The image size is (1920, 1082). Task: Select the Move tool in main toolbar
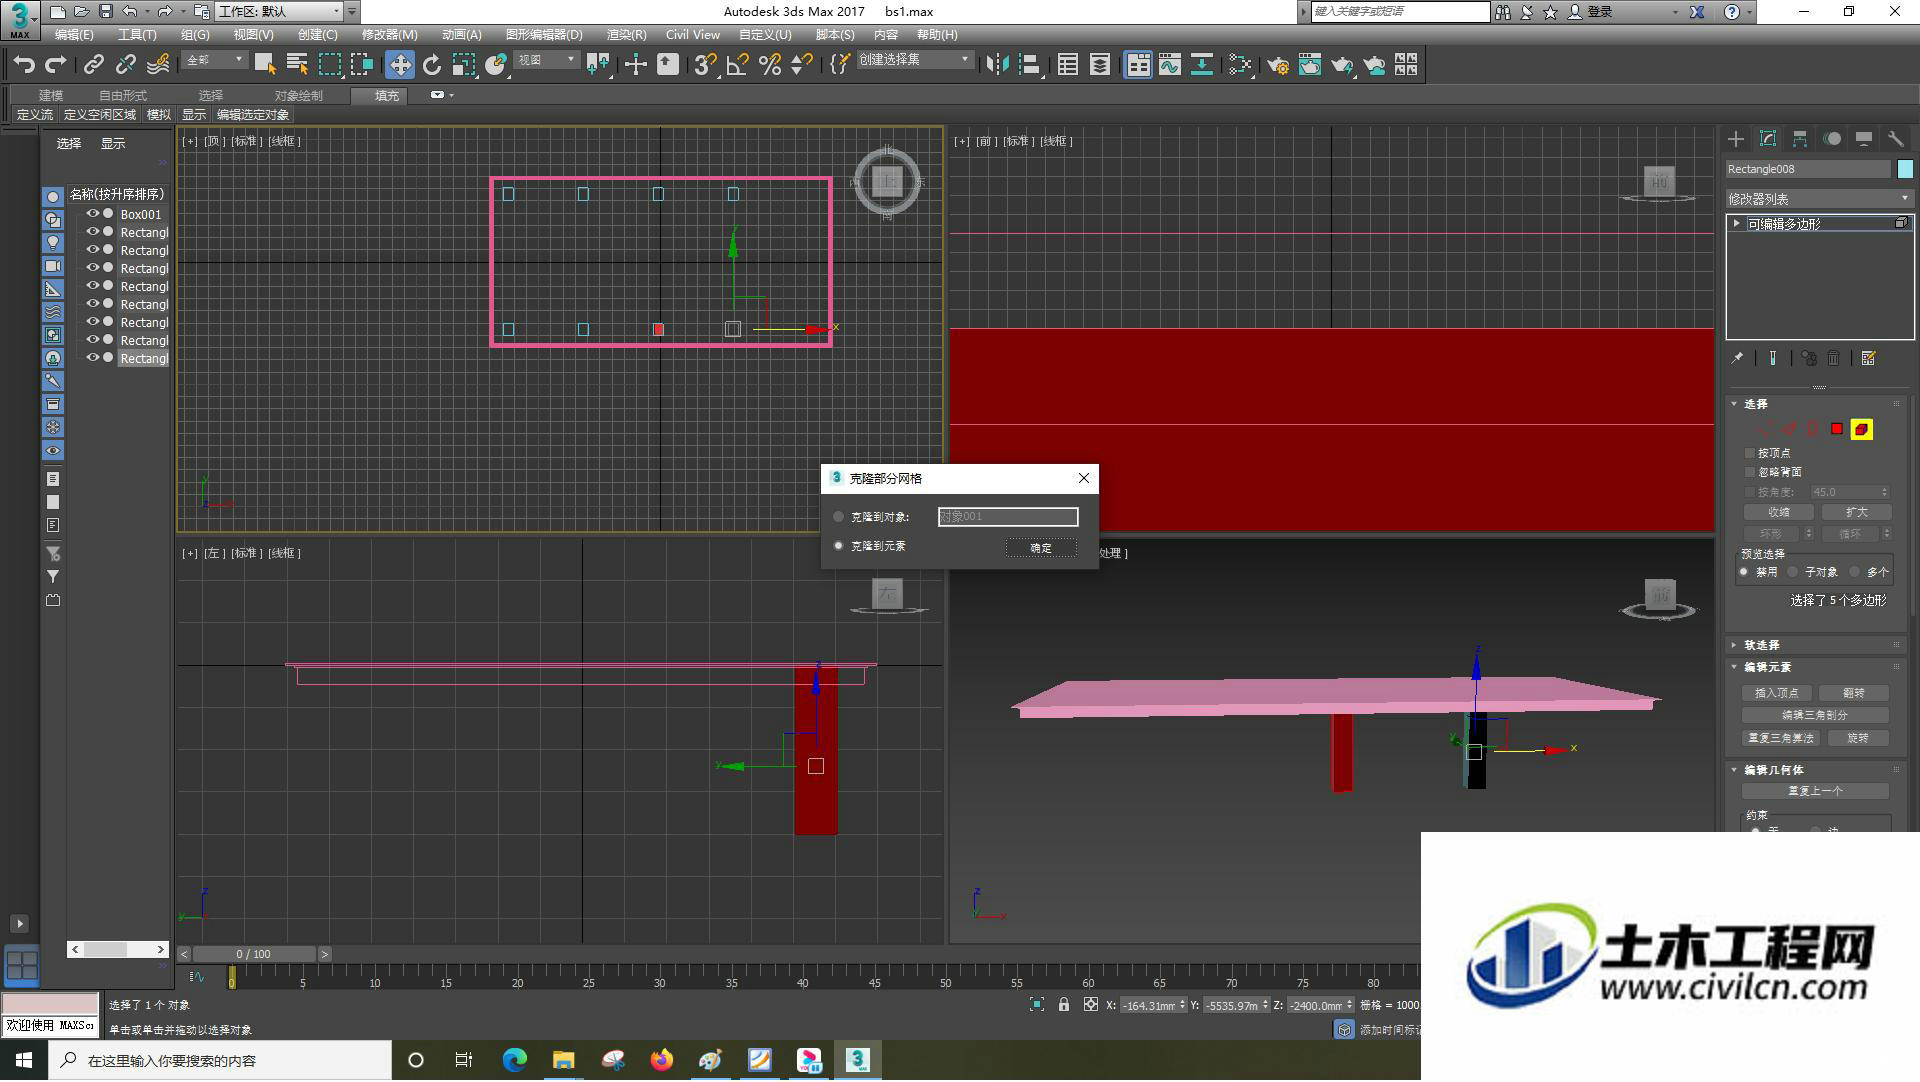(400, 65)
